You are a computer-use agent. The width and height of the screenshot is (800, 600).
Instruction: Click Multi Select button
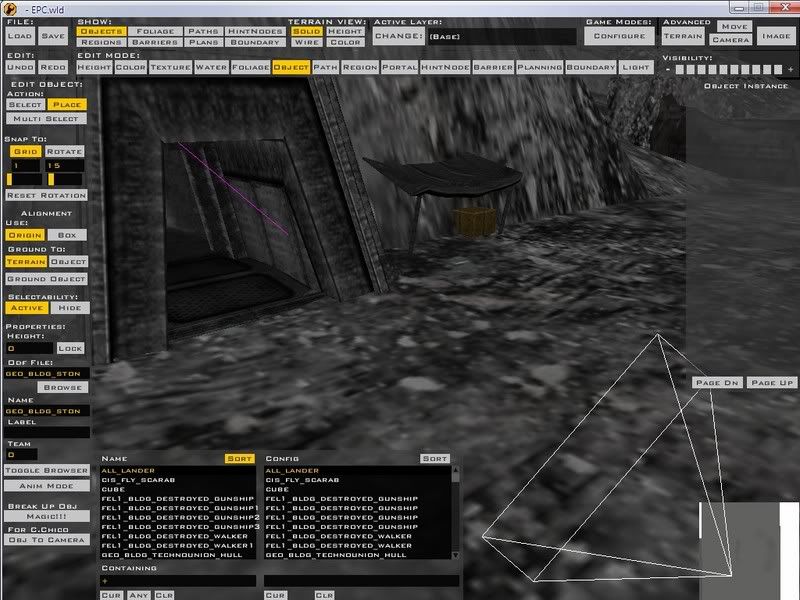point(46,118)
